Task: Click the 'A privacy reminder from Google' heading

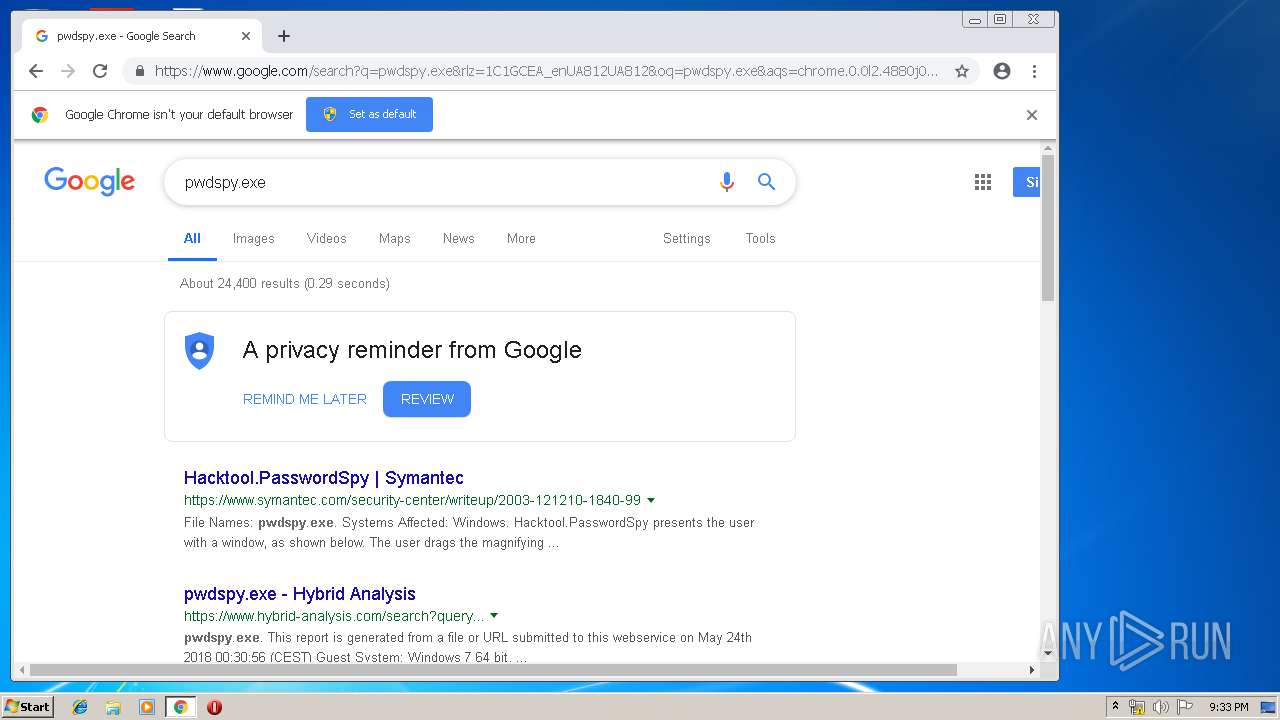Action: [412, 350]
